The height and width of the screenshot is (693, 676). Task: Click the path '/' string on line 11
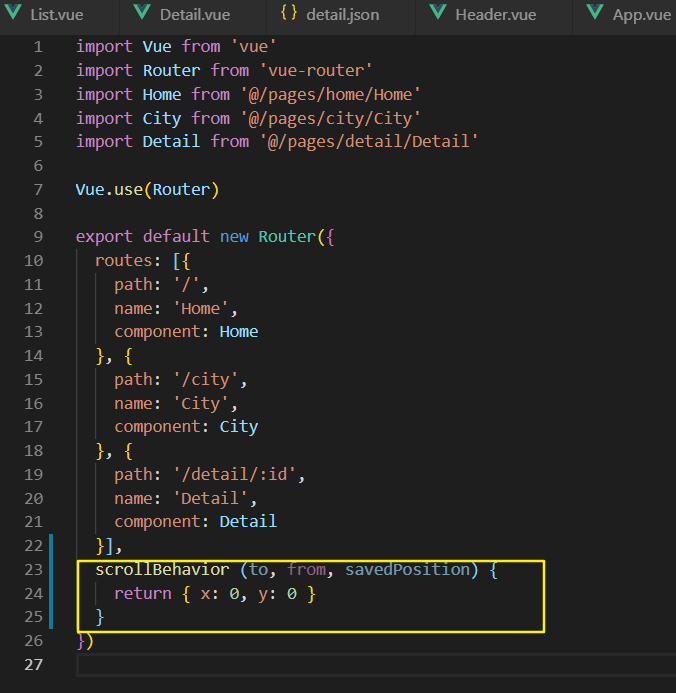tap(187, 285)
